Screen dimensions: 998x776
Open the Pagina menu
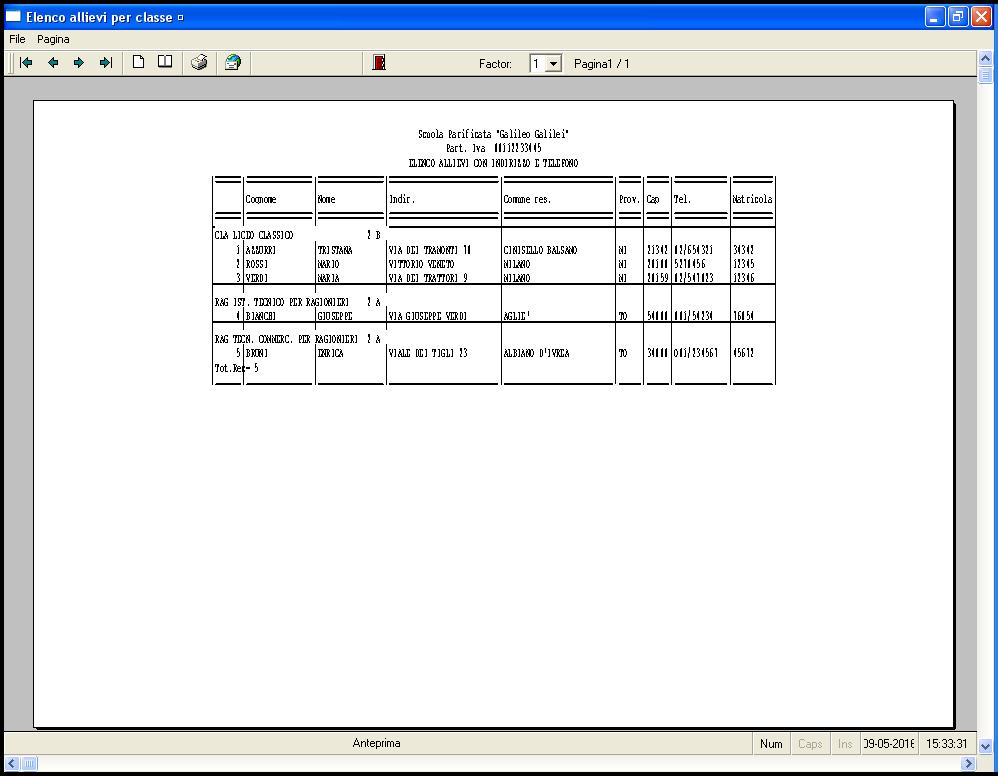pyautogui.click(x=53, y=39)
